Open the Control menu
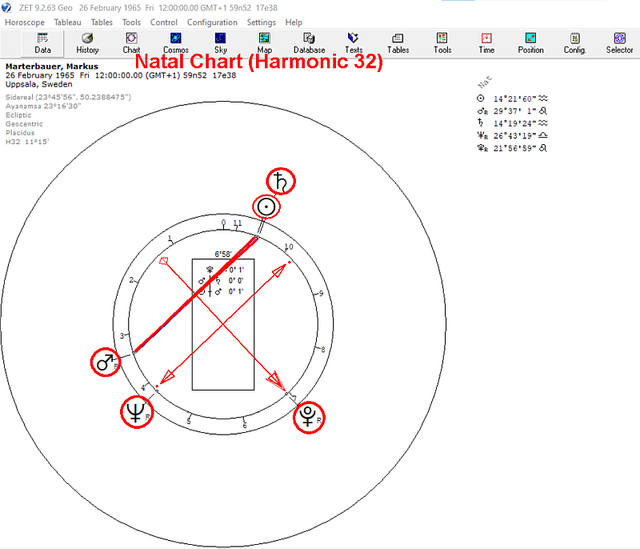640x549 pixels. [164, 22]
